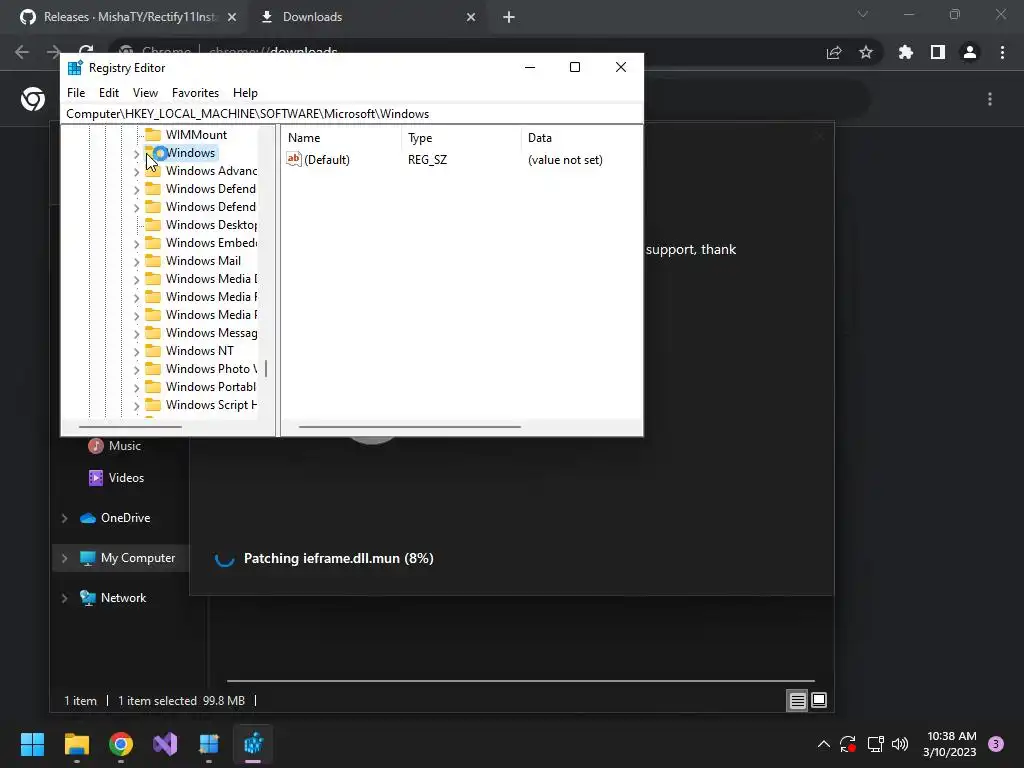This screenshot has width=1024, height=768.
Task: Expand the Windows Script Host key
Action: (136, 406)
